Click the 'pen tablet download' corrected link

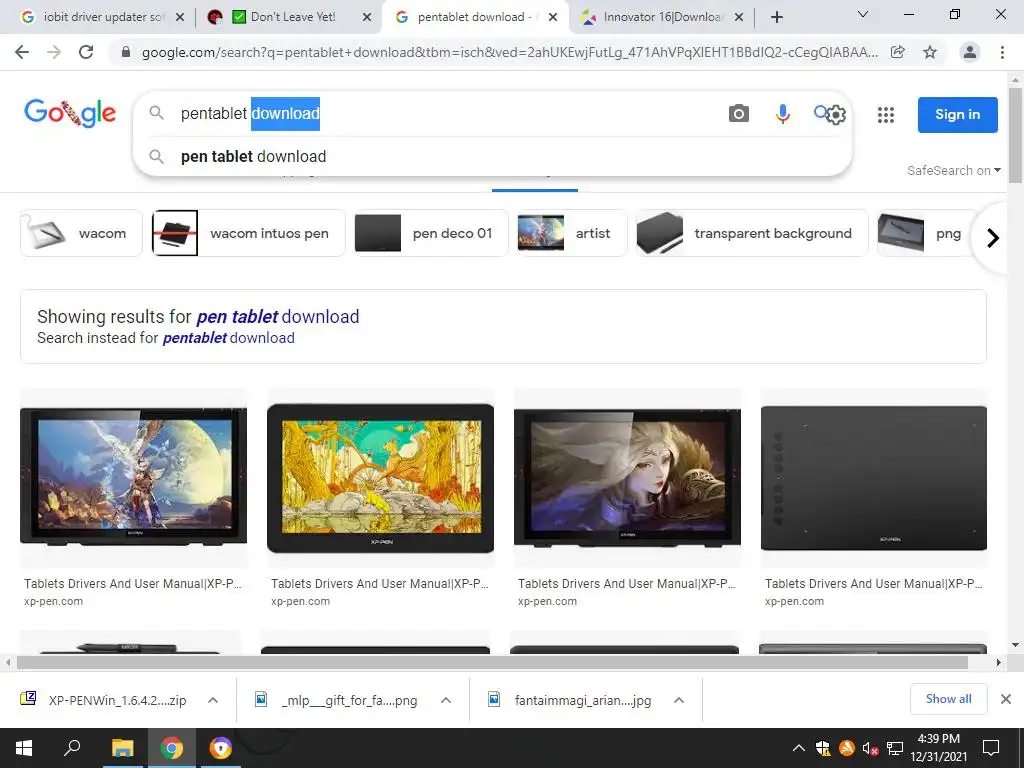tap(278, 317)
